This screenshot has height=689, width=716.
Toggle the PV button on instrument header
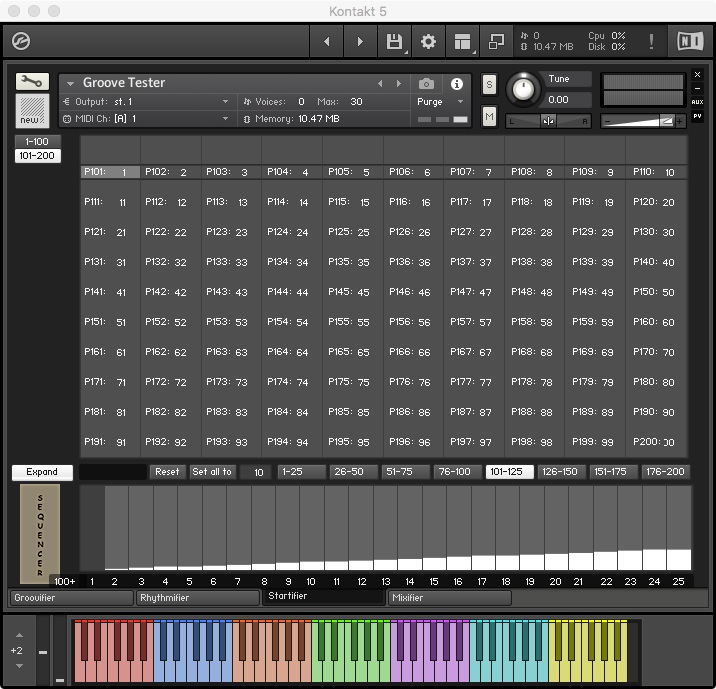[697, 116]
